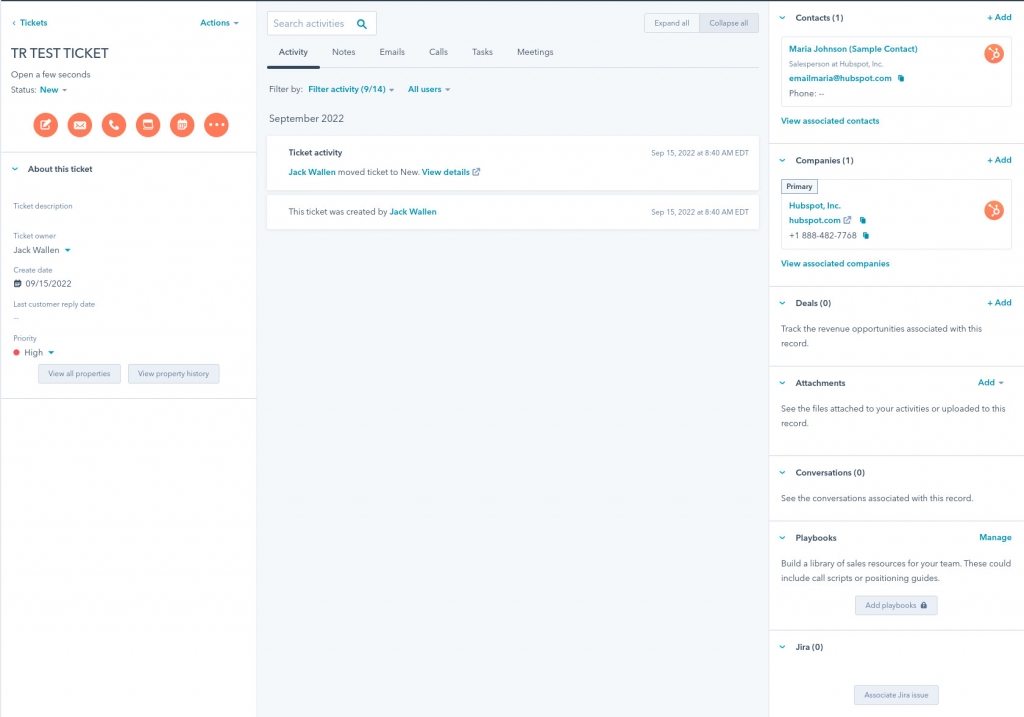Image resolution: width=1024 pixels, height=717 pixels.
Task: Start a call with the phone icon
Action: tap(116, 125)
